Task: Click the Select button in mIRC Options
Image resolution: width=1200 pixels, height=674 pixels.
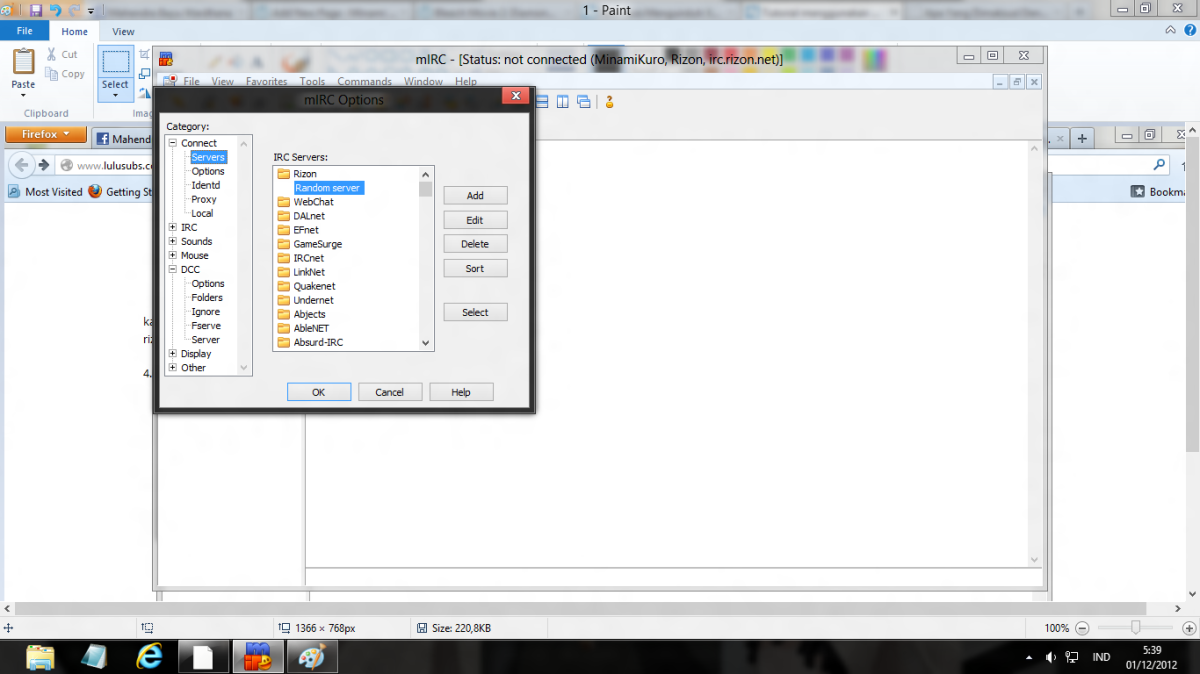Action: pos(475,312)
